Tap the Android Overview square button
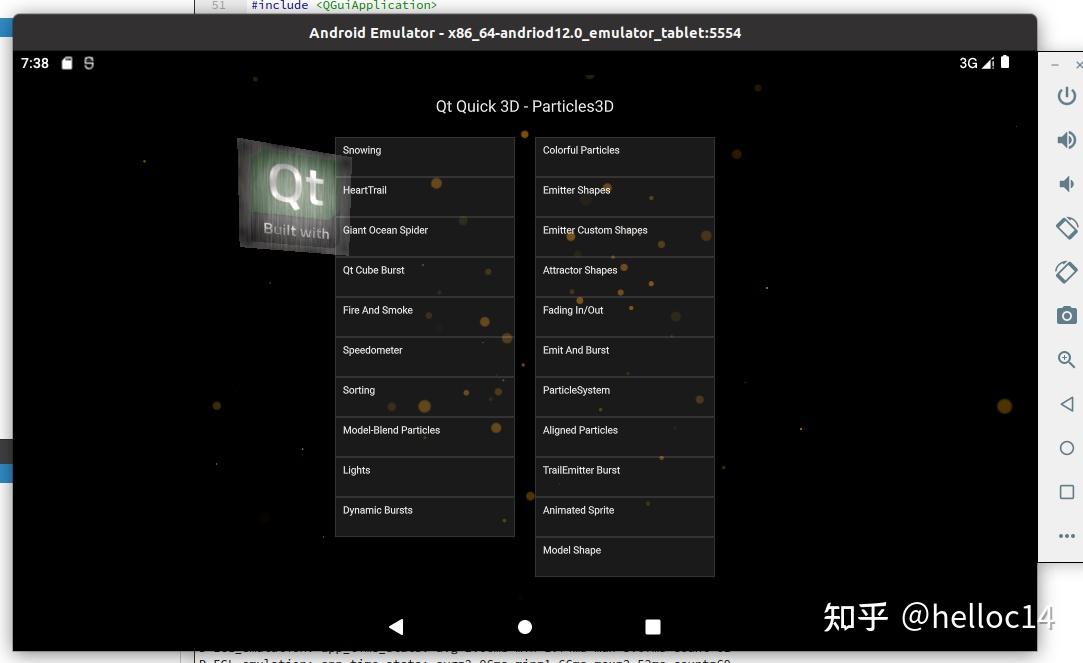Image resolution: width=1083 pixels, height=663 pixels. pyautogui.click(x=652, y=626)
